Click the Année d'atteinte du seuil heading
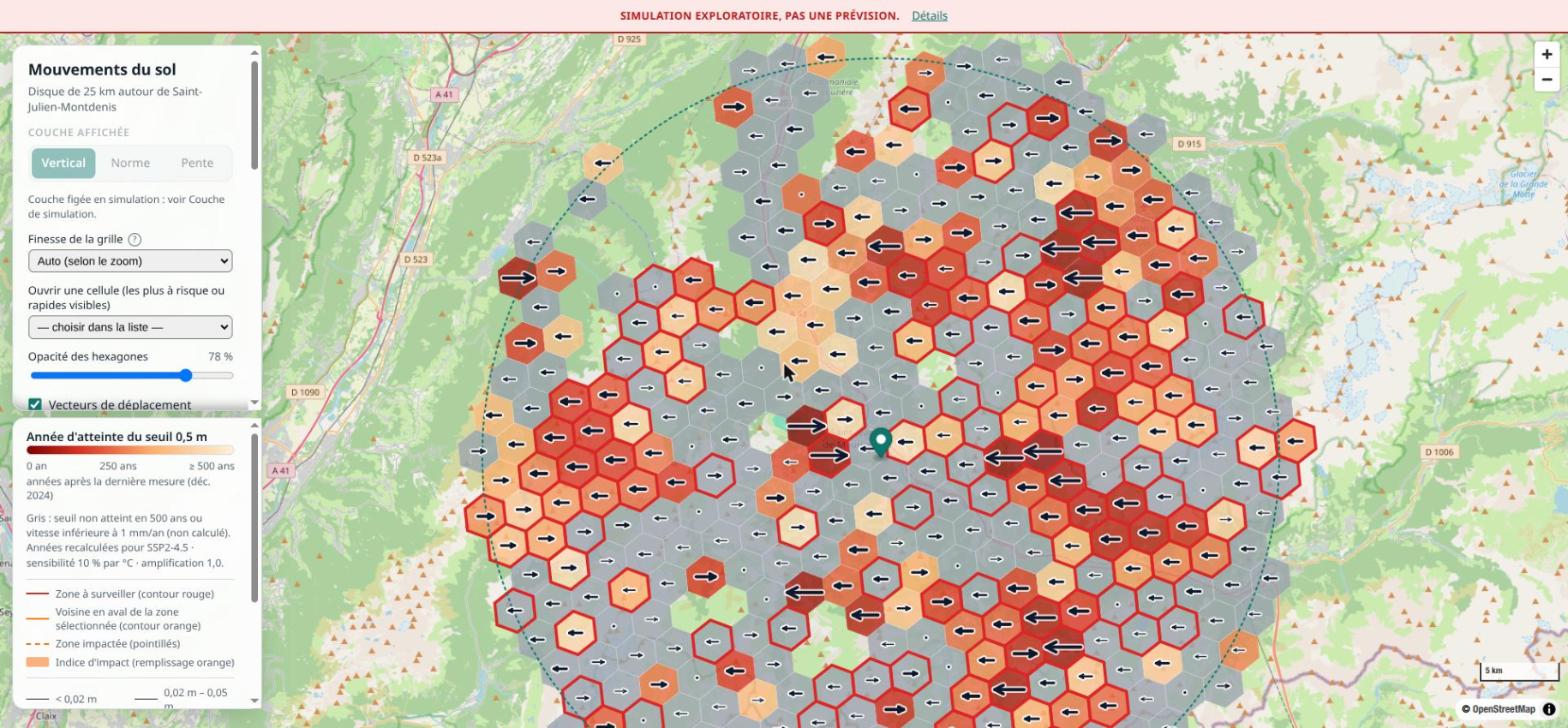The width and height of the screenshot is (1568, 728). [x=117, y=437]
